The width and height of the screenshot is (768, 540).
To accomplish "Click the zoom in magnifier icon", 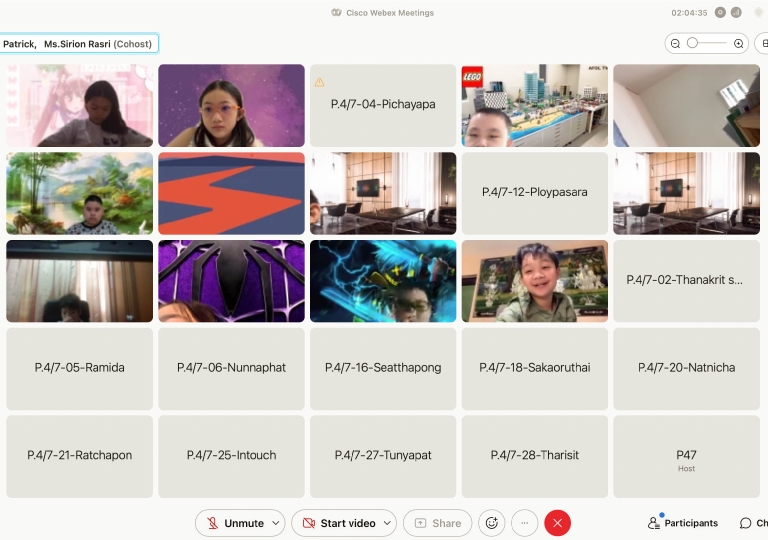I will 739,44.
